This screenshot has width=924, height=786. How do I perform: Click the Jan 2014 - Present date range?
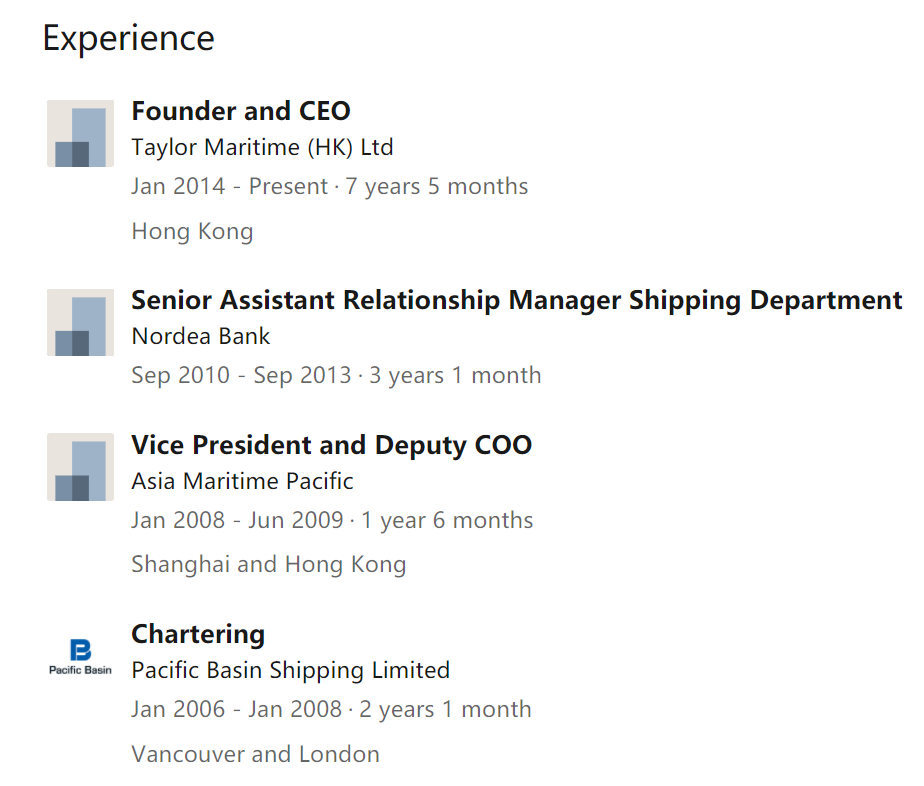click(229, 186)
